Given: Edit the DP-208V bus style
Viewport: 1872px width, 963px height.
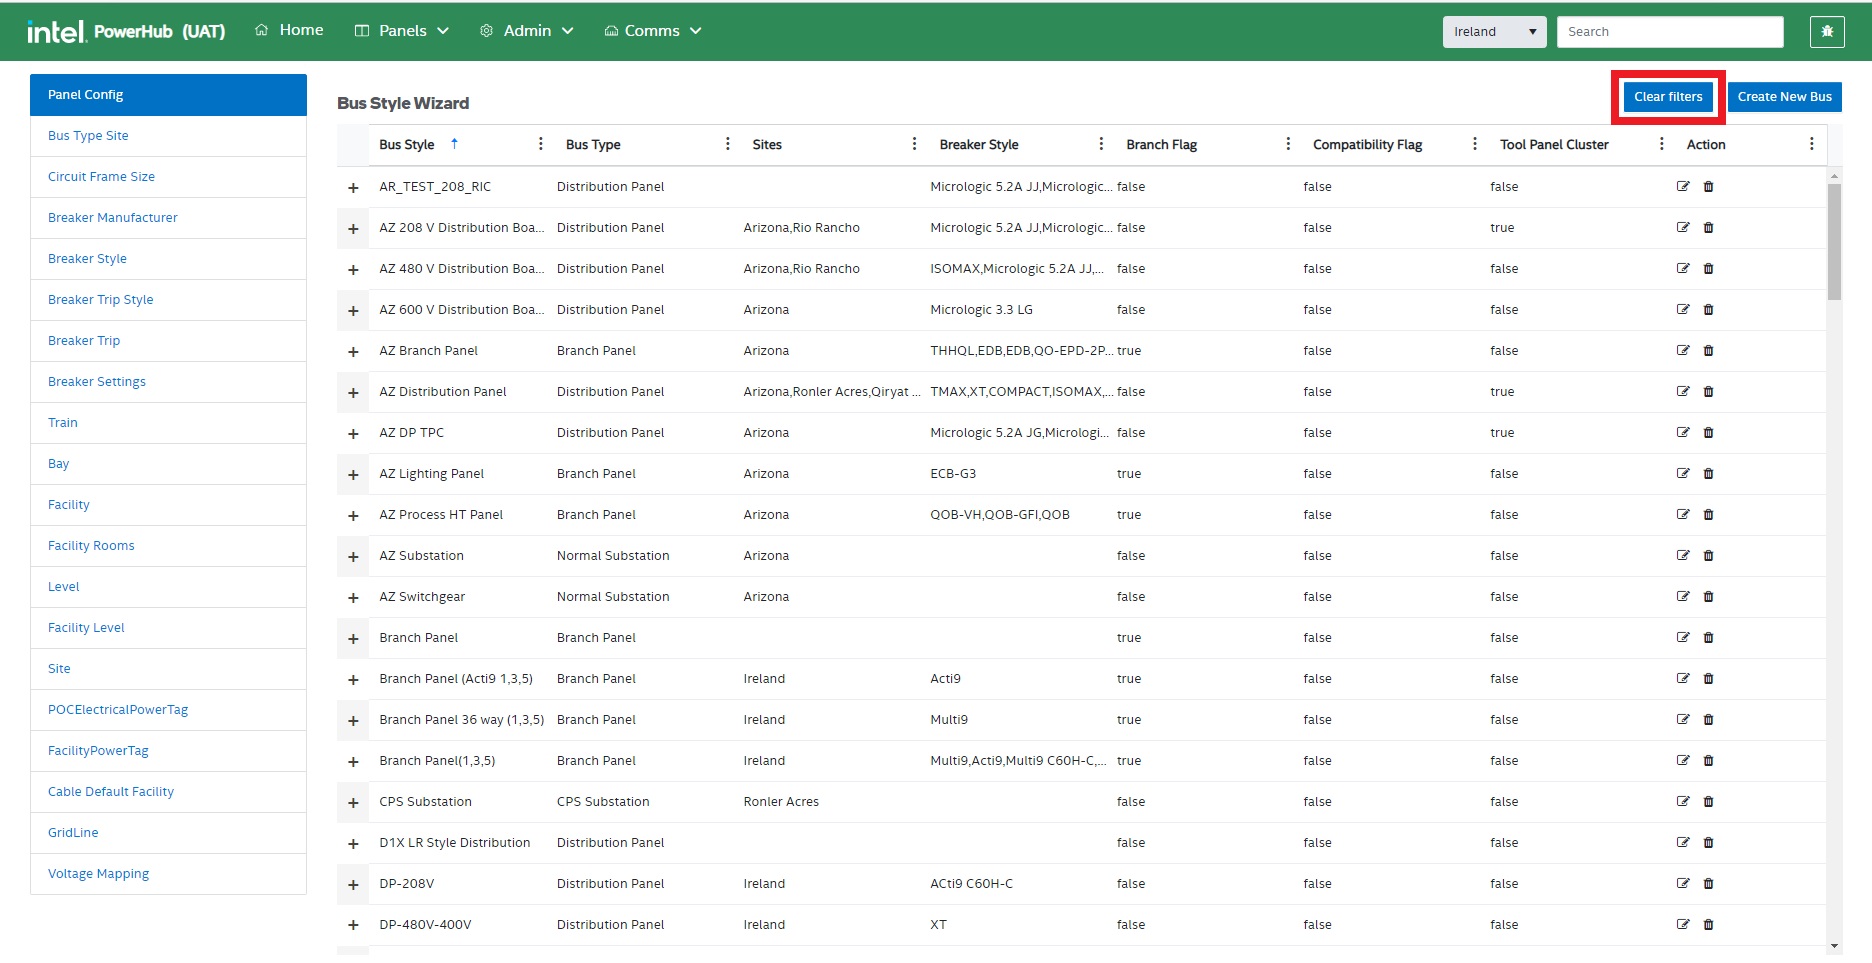Looking at the screenshot, I should pos(1683,884).
